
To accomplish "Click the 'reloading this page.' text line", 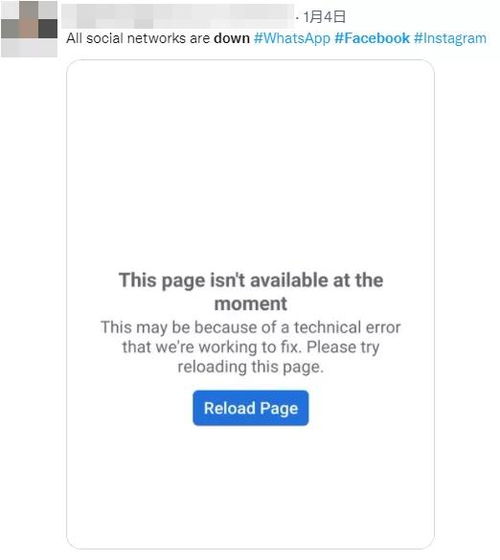I will [x=251, y=367].
